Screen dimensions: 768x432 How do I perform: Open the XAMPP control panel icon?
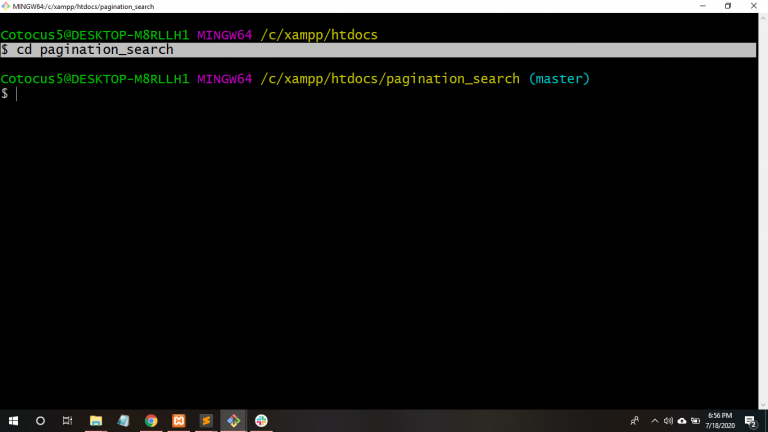click(x=179, y=421)
